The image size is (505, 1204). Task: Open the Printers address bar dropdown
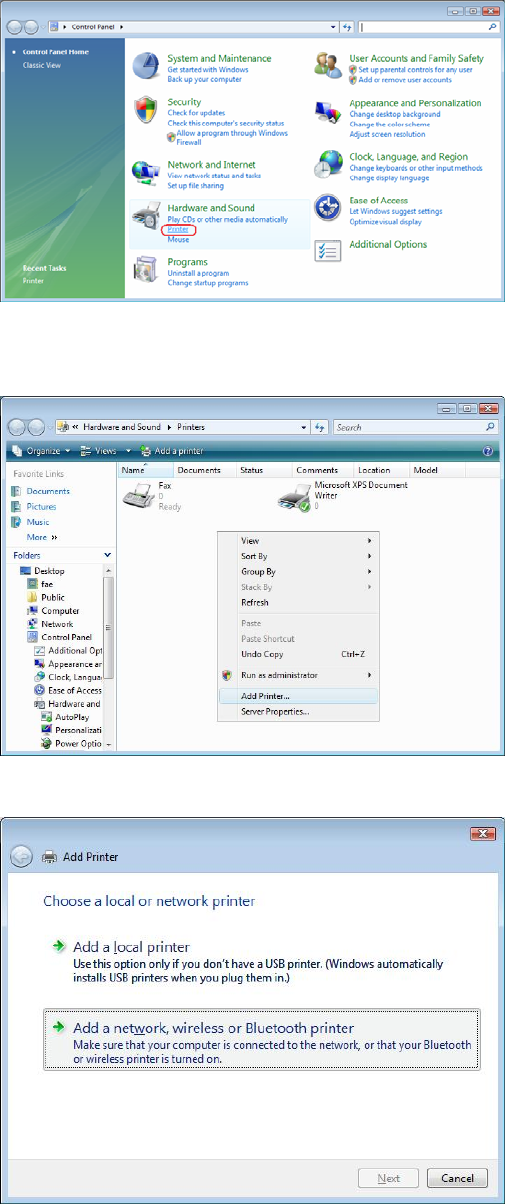click(304, 427)
